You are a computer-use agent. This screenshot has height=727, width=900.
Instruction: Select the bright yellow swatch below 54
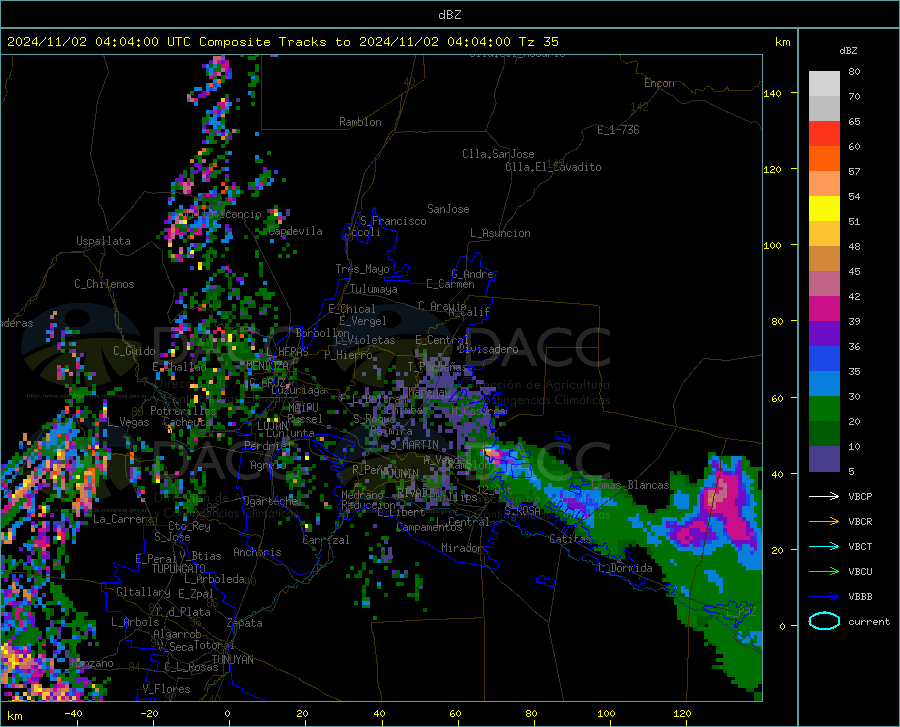(x=824, y=209)
